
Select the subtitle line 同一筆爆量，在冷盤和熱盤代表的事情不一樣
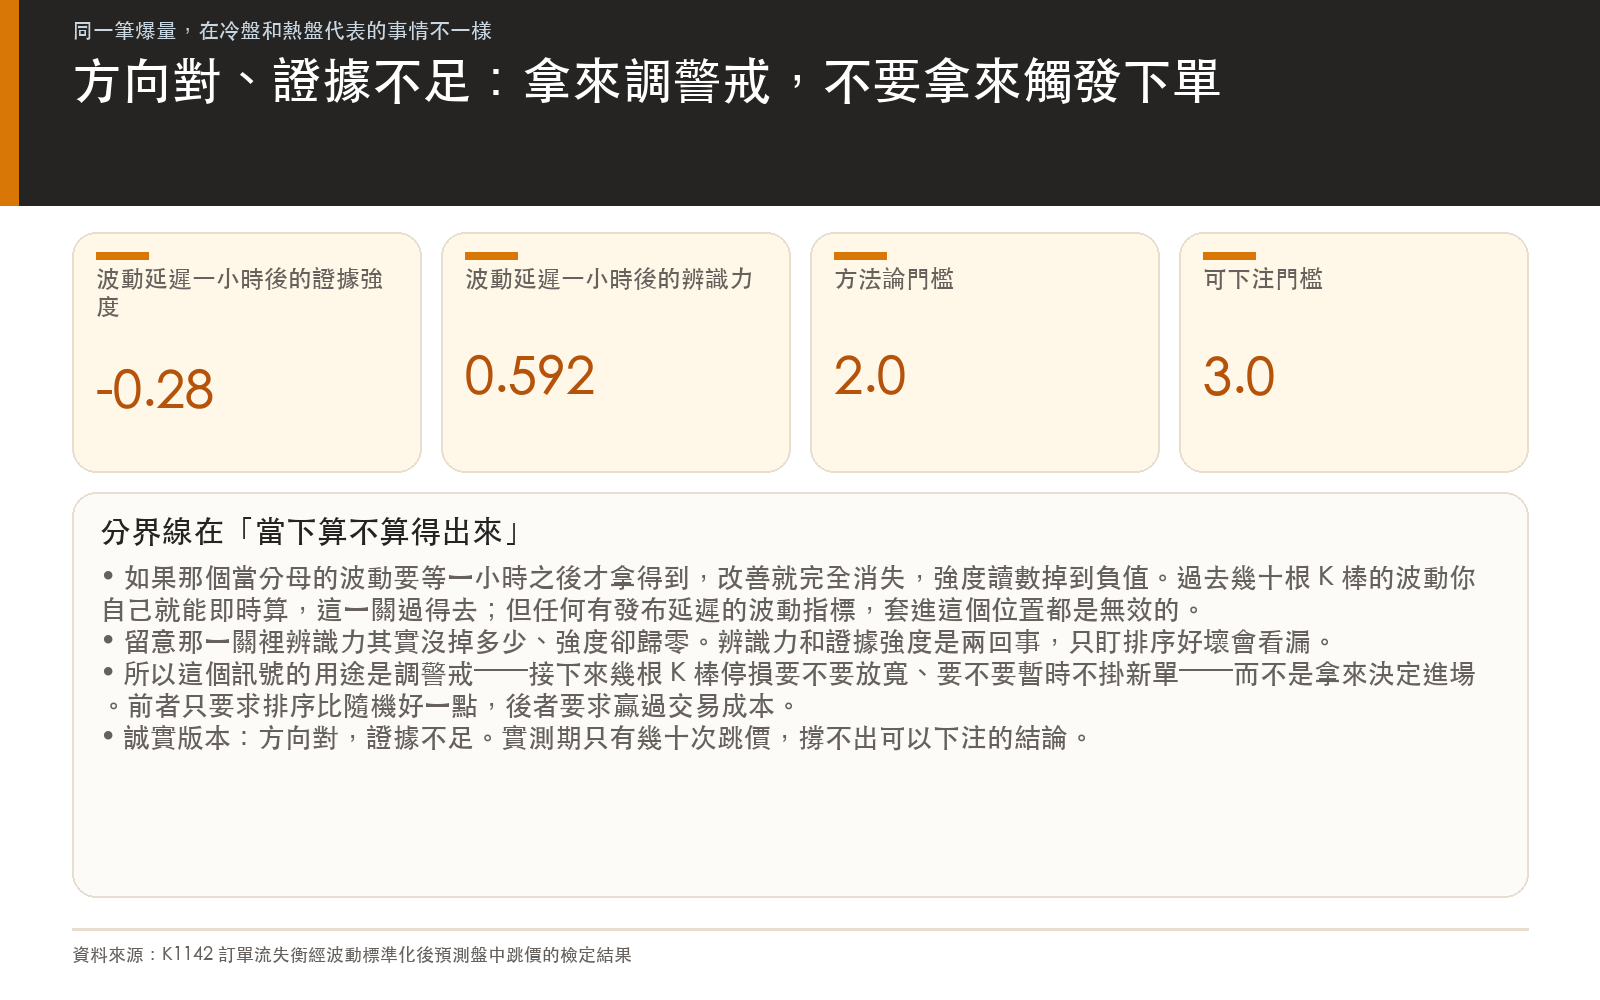[282, 31]
